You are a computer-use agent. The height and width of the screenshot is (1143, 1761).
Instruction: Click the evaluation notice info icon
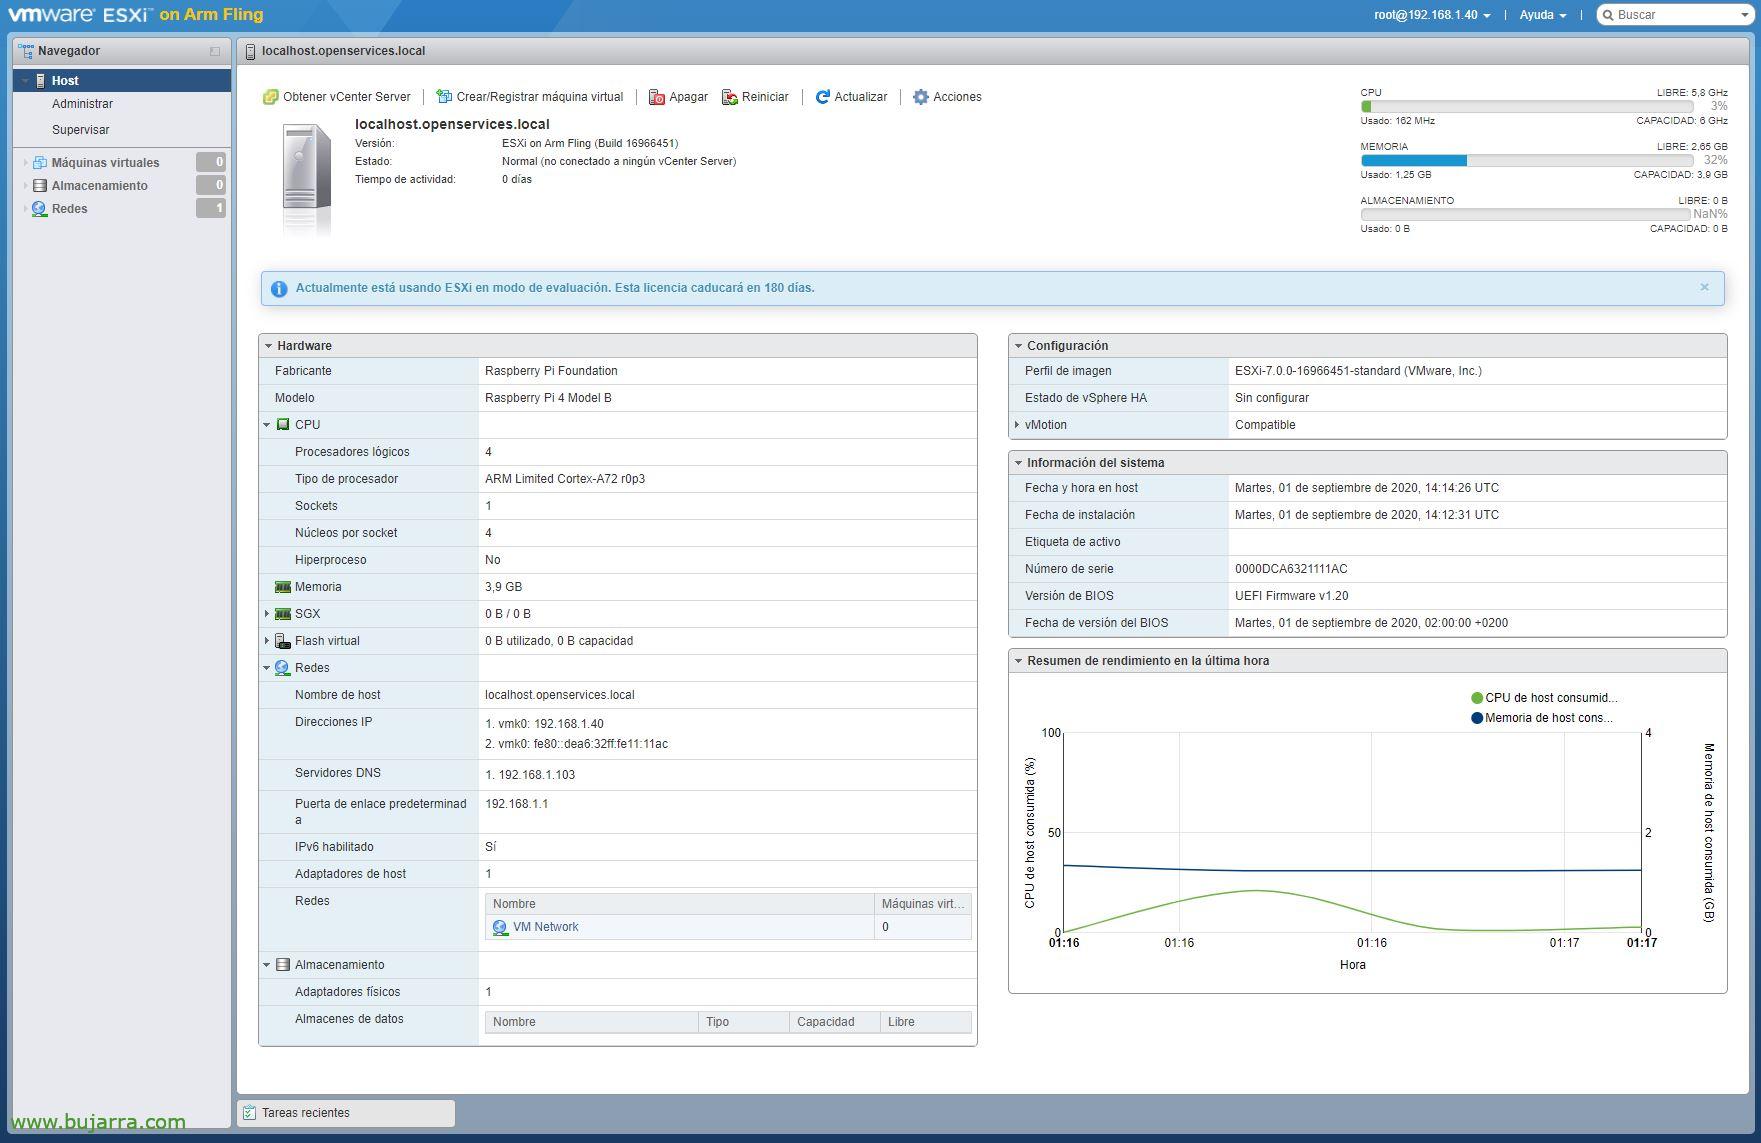(279, 288)
